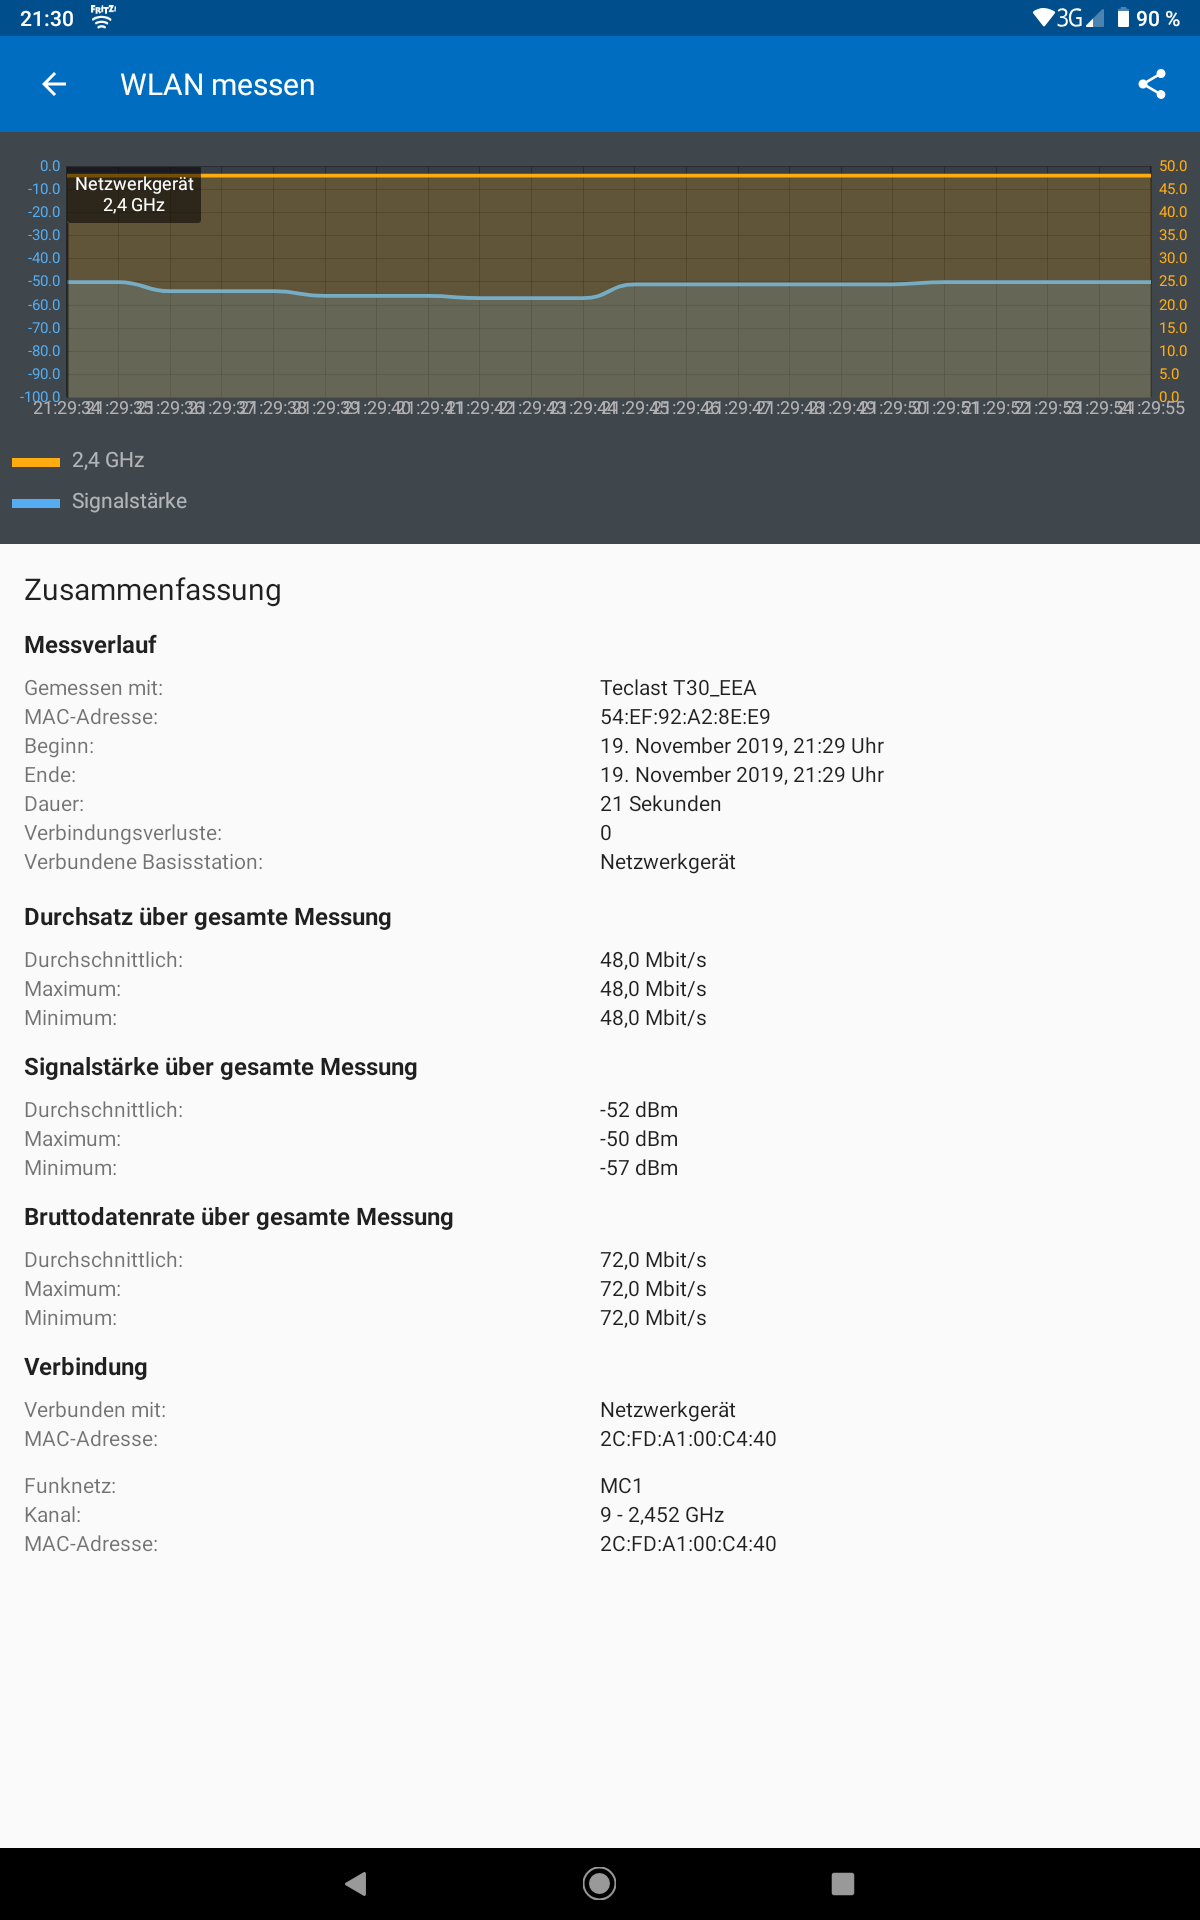Tap the orange 2,4 GHz line in chart

609,175
